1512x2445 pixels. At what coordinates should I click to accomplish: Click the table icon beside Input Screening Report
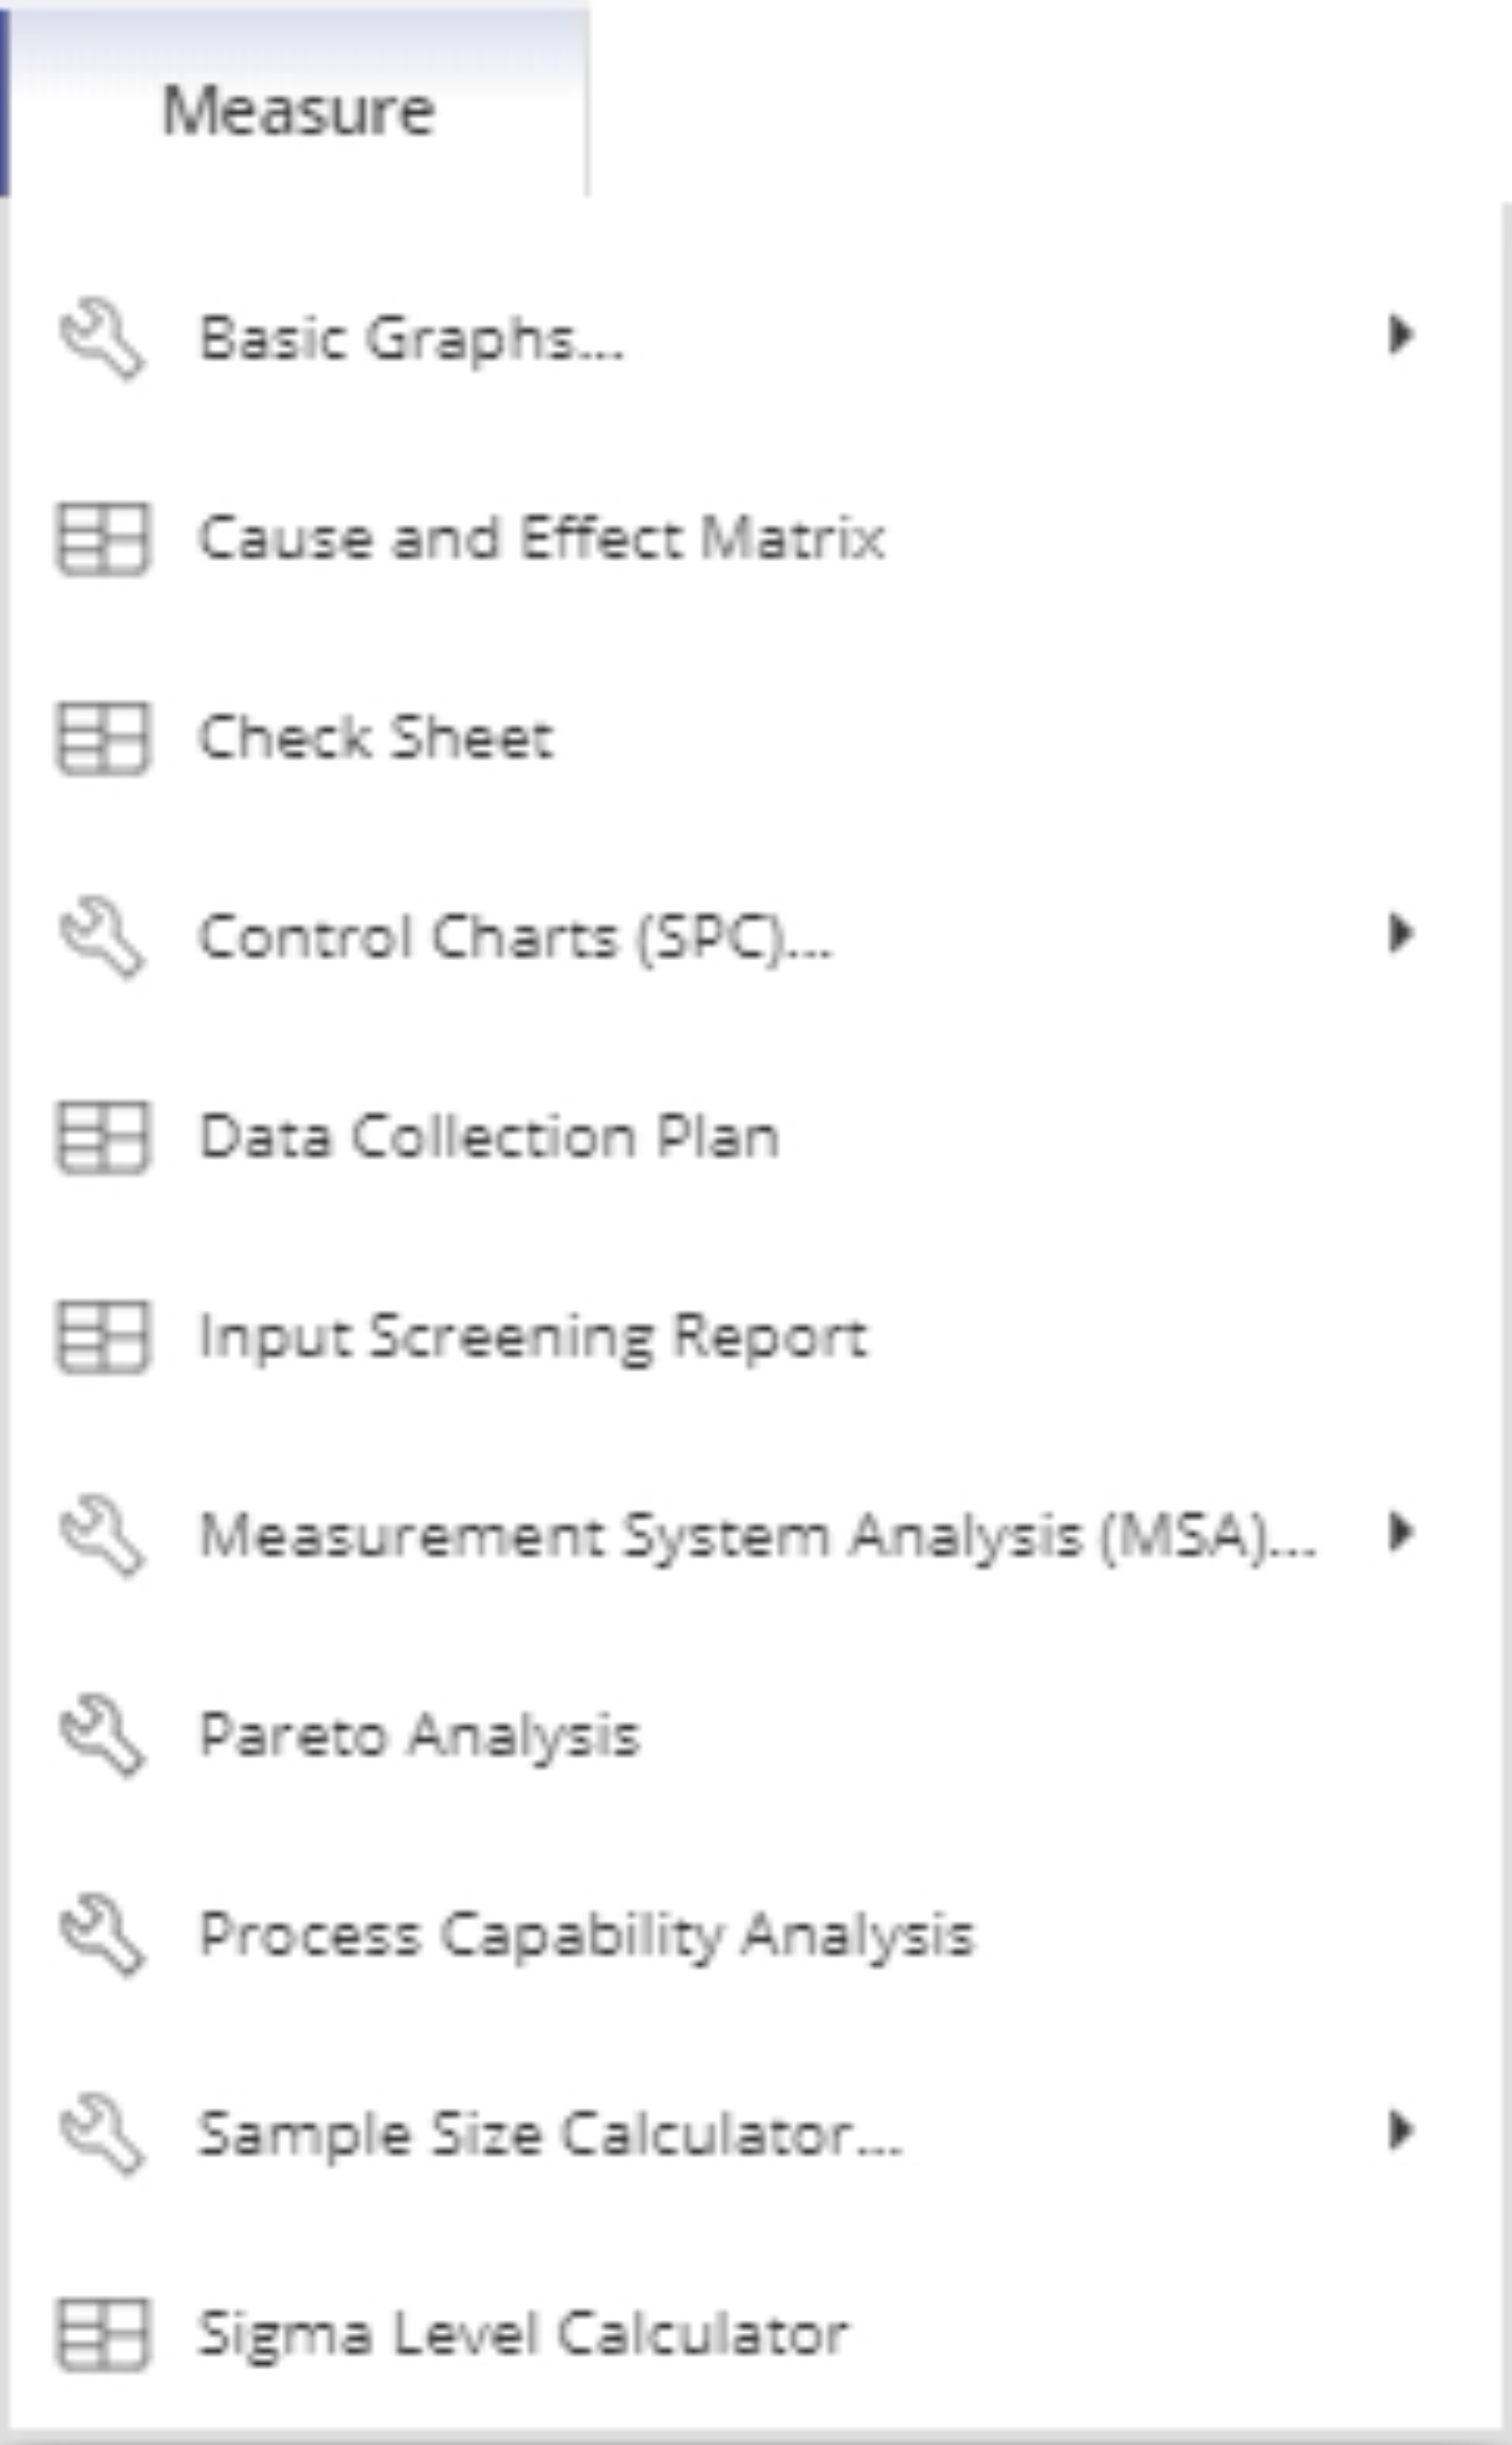(x=102, y=1336)
